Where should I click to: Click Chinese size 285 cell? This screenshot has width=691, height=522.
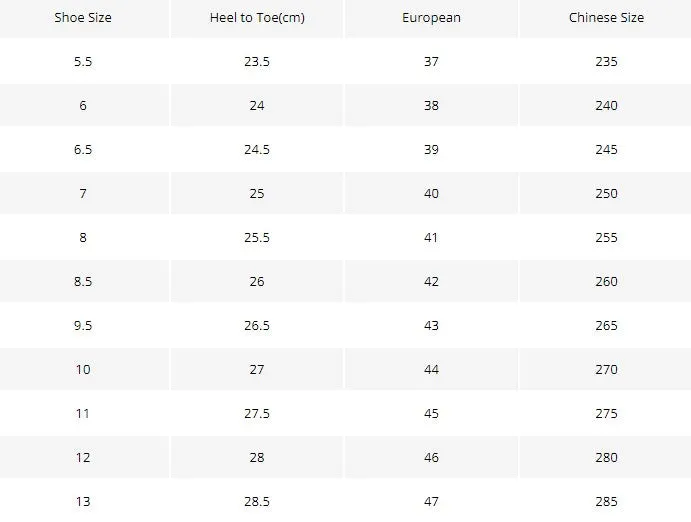click(606, 501)
